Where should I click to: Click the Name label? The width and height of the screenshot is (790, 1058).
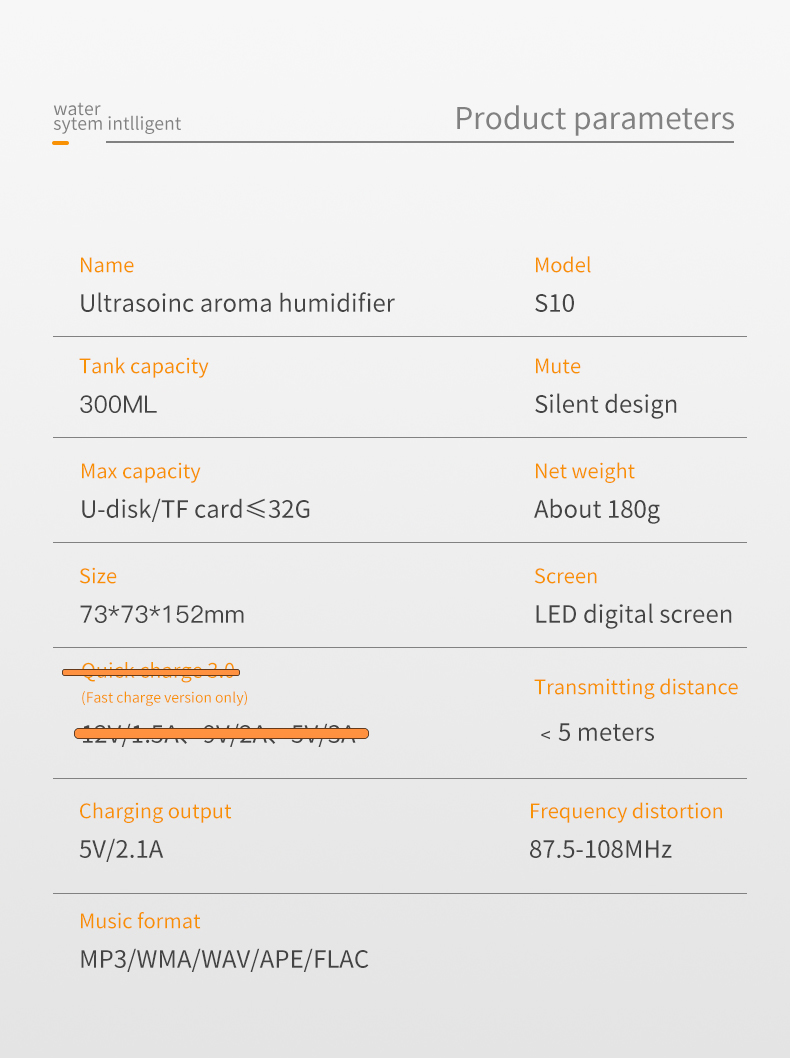[x=107, y=265]
